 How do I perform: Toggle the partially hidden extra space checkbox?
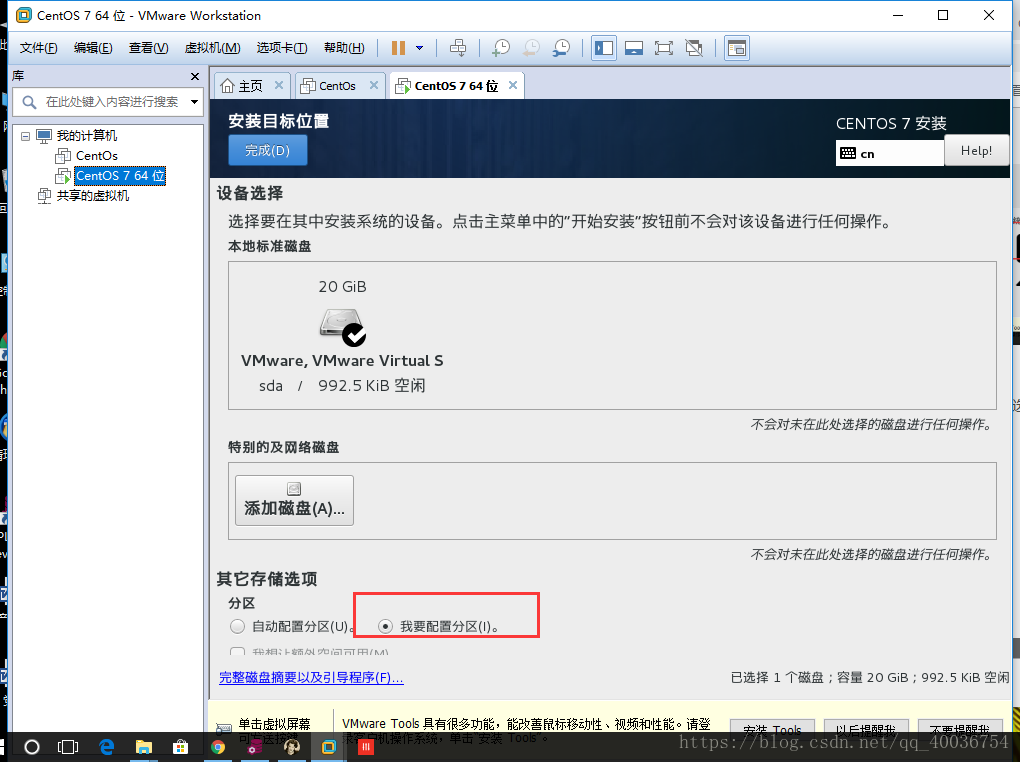[237, 651]
